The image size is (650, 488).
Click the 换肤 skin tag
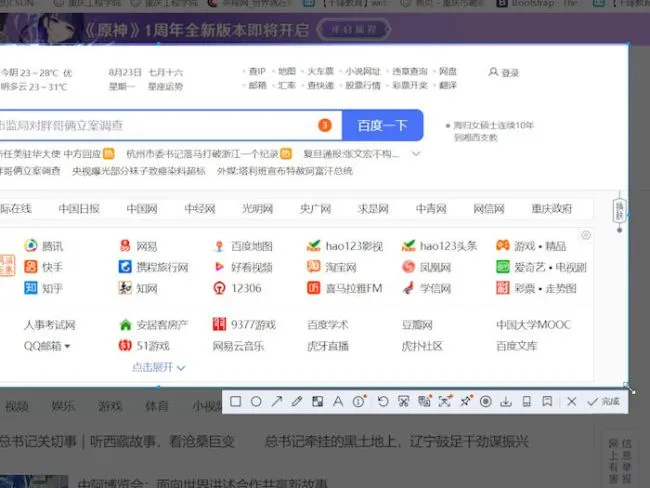pyautogui.click(x=620, y=211)
